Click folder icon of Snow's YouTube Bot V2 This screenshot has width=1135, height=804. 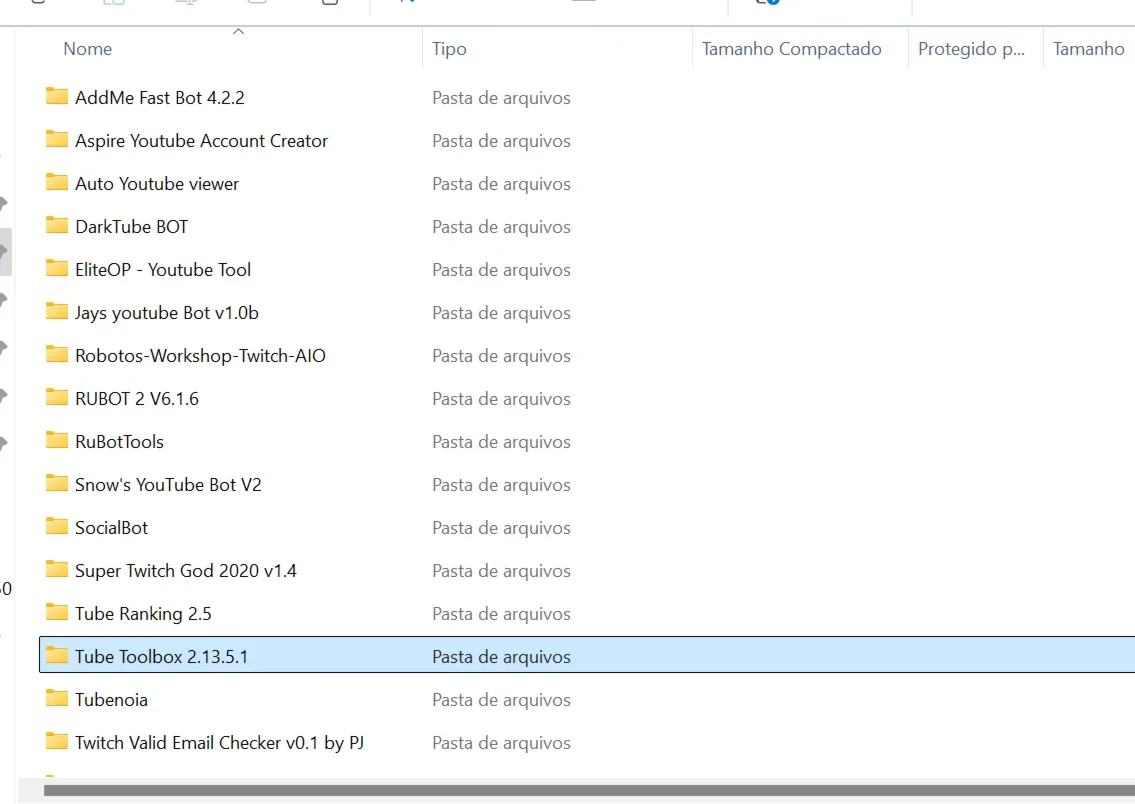click(x=56, y=483)
